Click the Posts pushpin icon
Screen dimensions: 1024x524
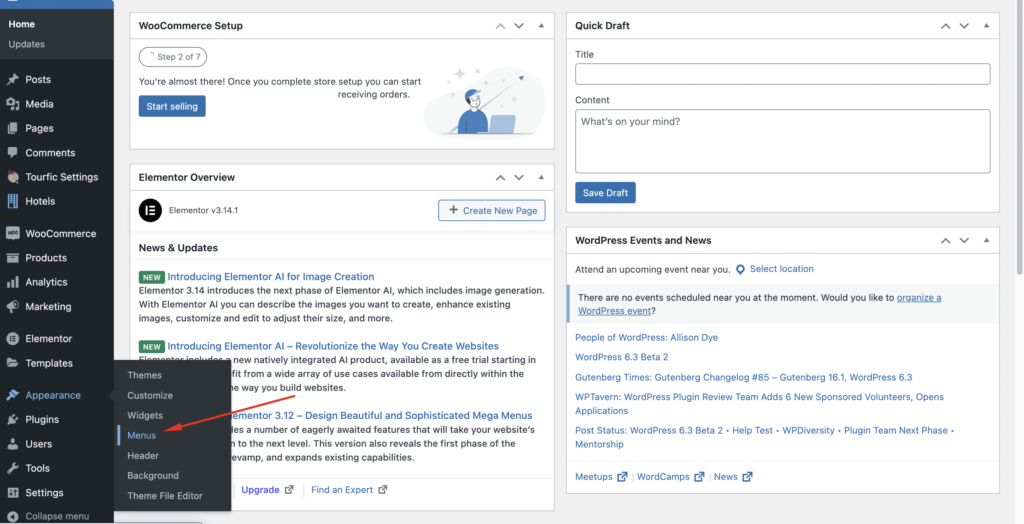point(12,80)
